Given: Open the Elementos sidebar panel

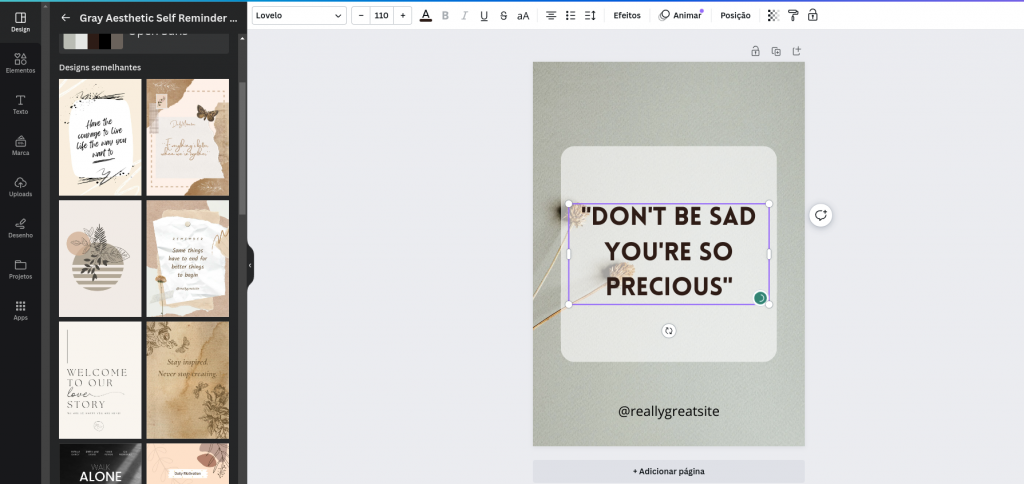Looking at the screenshot, I should [20, 63].
